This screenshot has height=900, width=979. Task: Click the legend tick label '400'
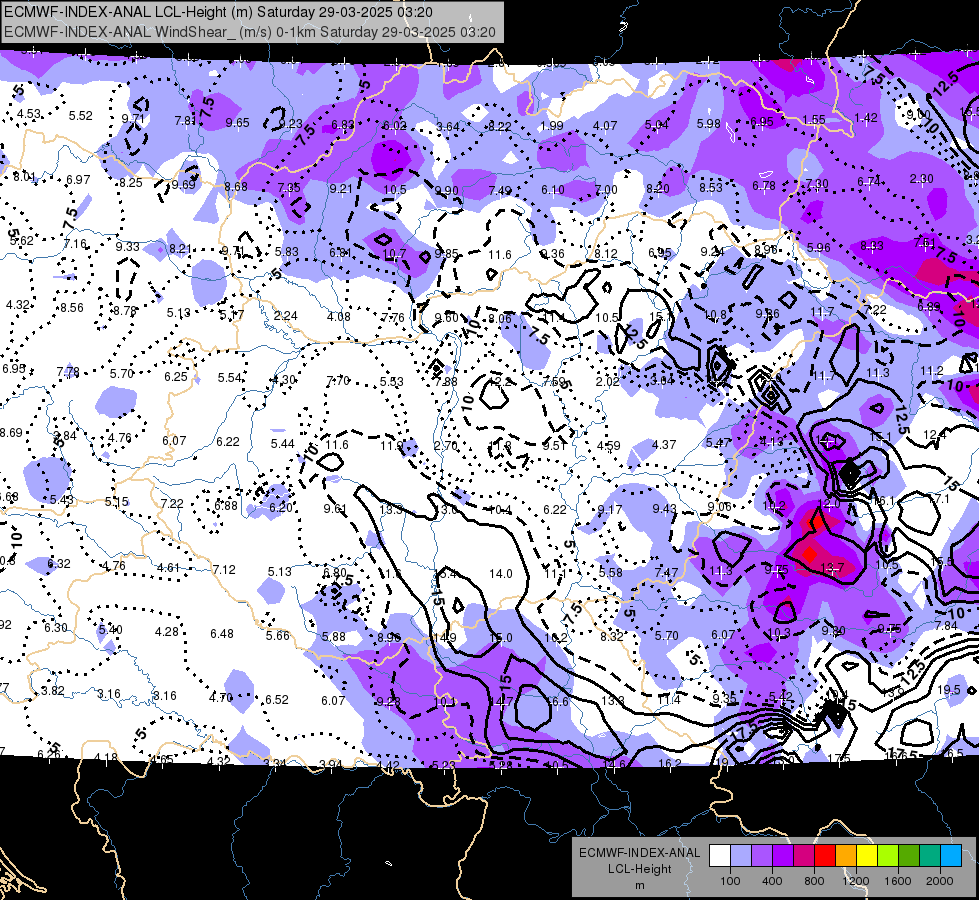click(772, 881)
